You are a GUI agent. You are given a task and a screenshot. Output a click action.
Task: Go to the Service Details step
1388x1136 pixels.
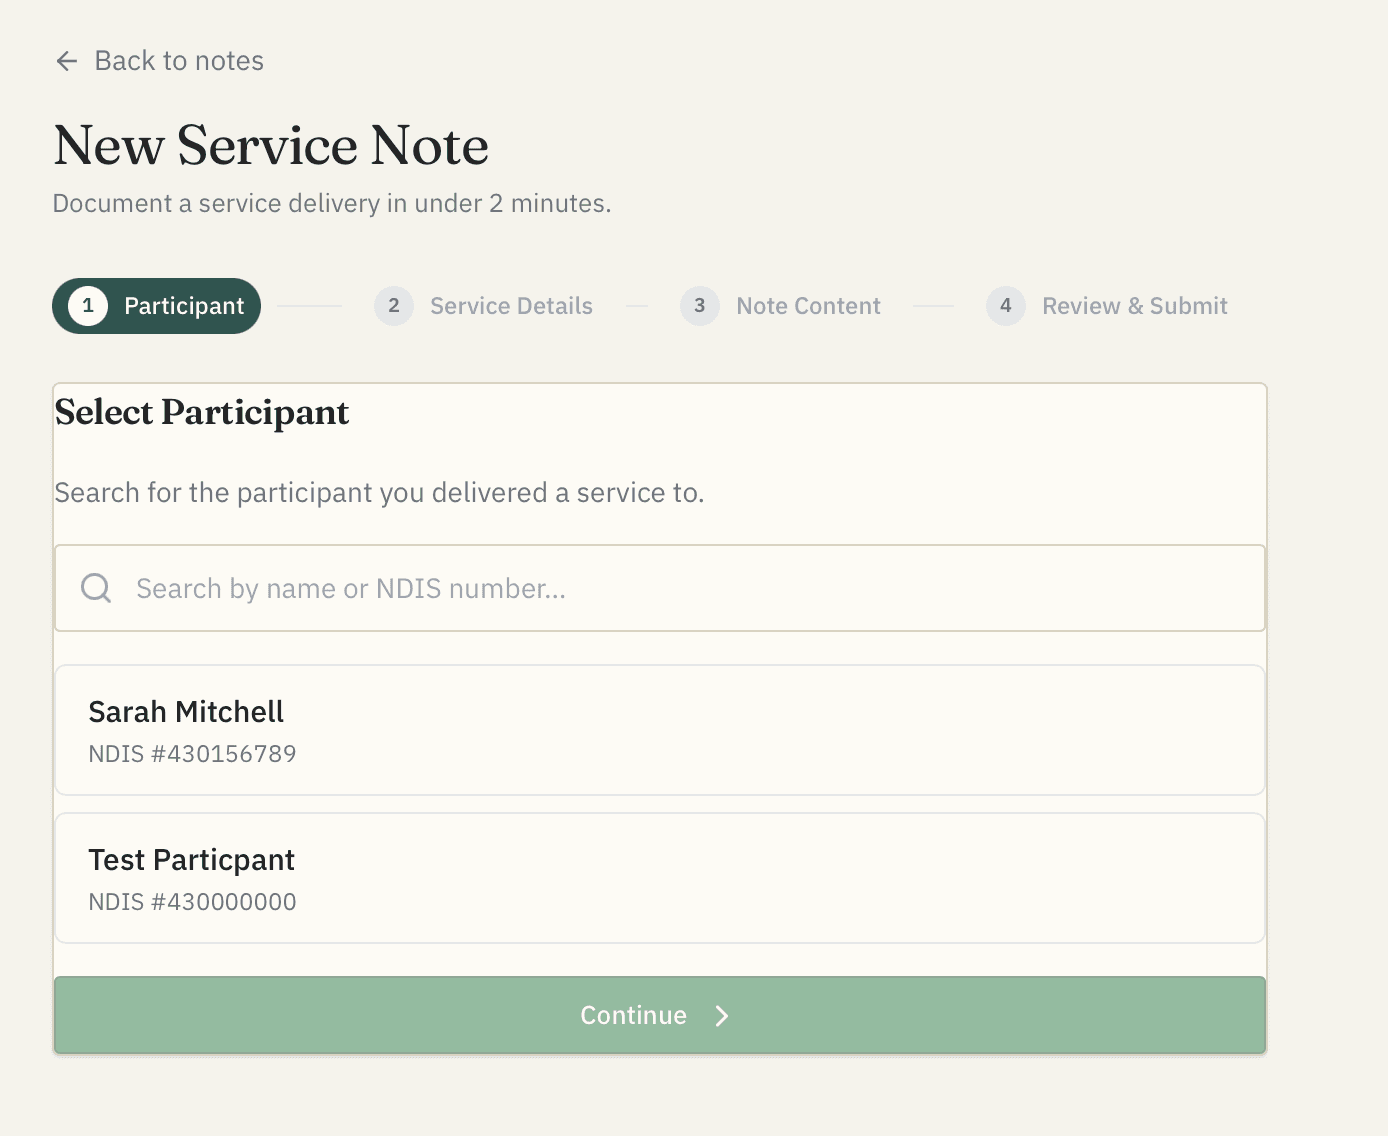[484, 306]
